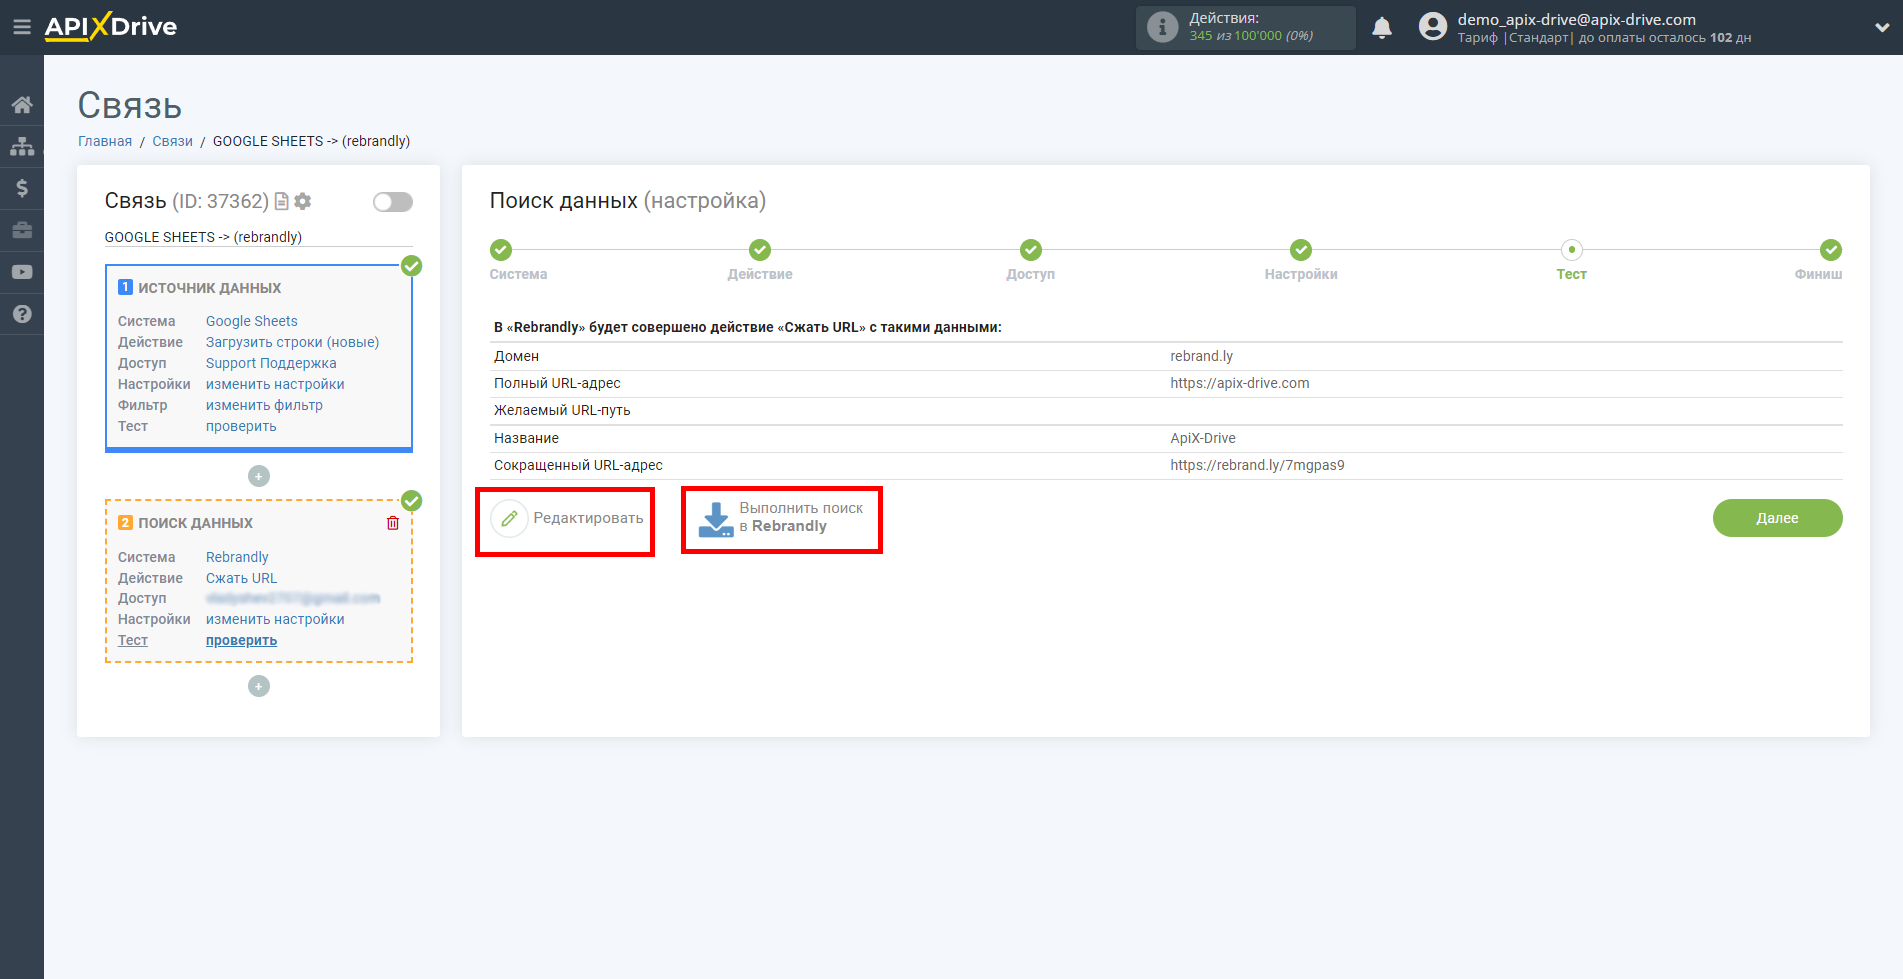The image size is (1903, 979).
Task: Expand the account dropdown chevron
Action: (x=1881, y=28)
